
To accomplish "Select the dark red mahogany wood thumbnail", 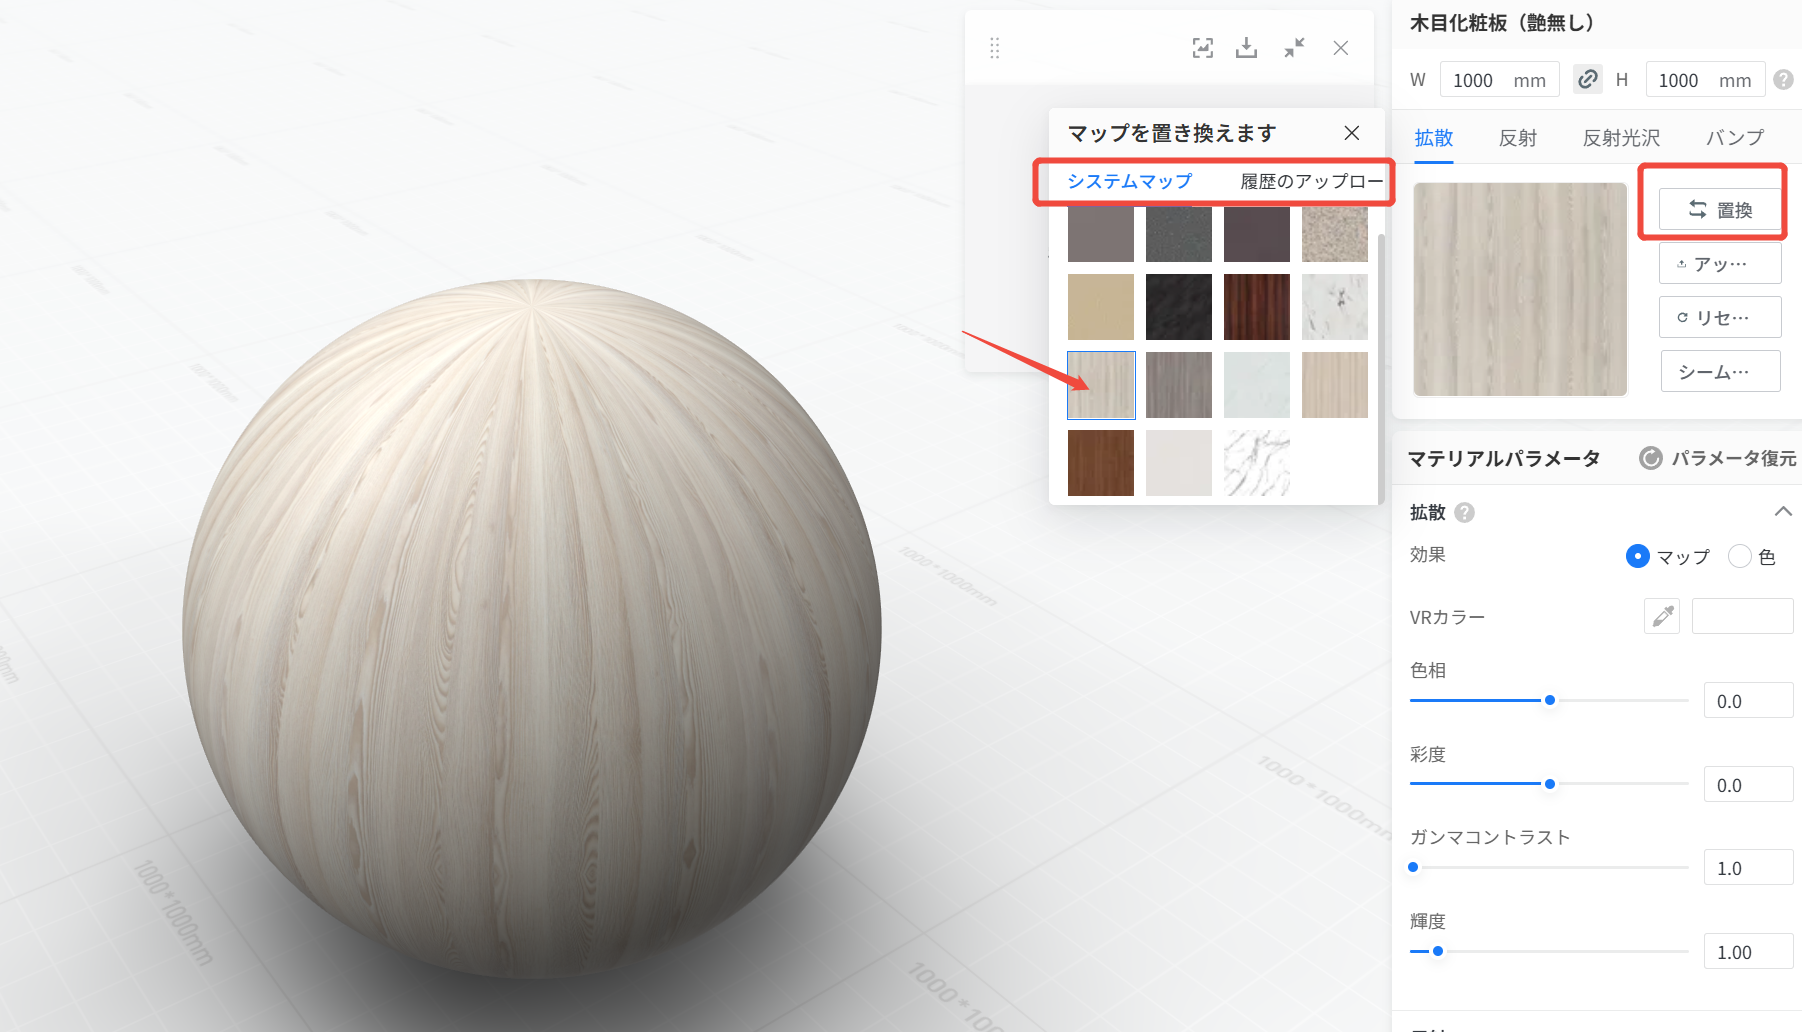I will [x=1257, y=307].
